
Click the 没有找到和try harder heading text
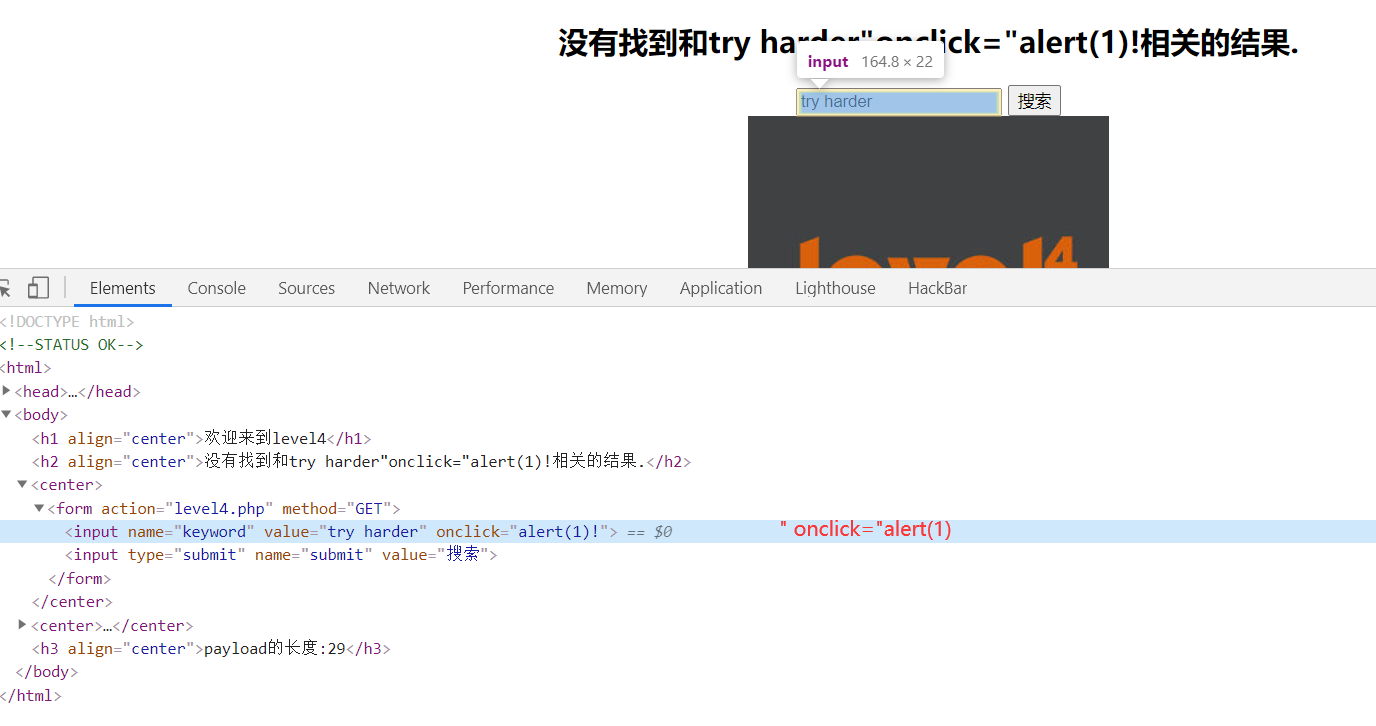(x=928, y=43)
